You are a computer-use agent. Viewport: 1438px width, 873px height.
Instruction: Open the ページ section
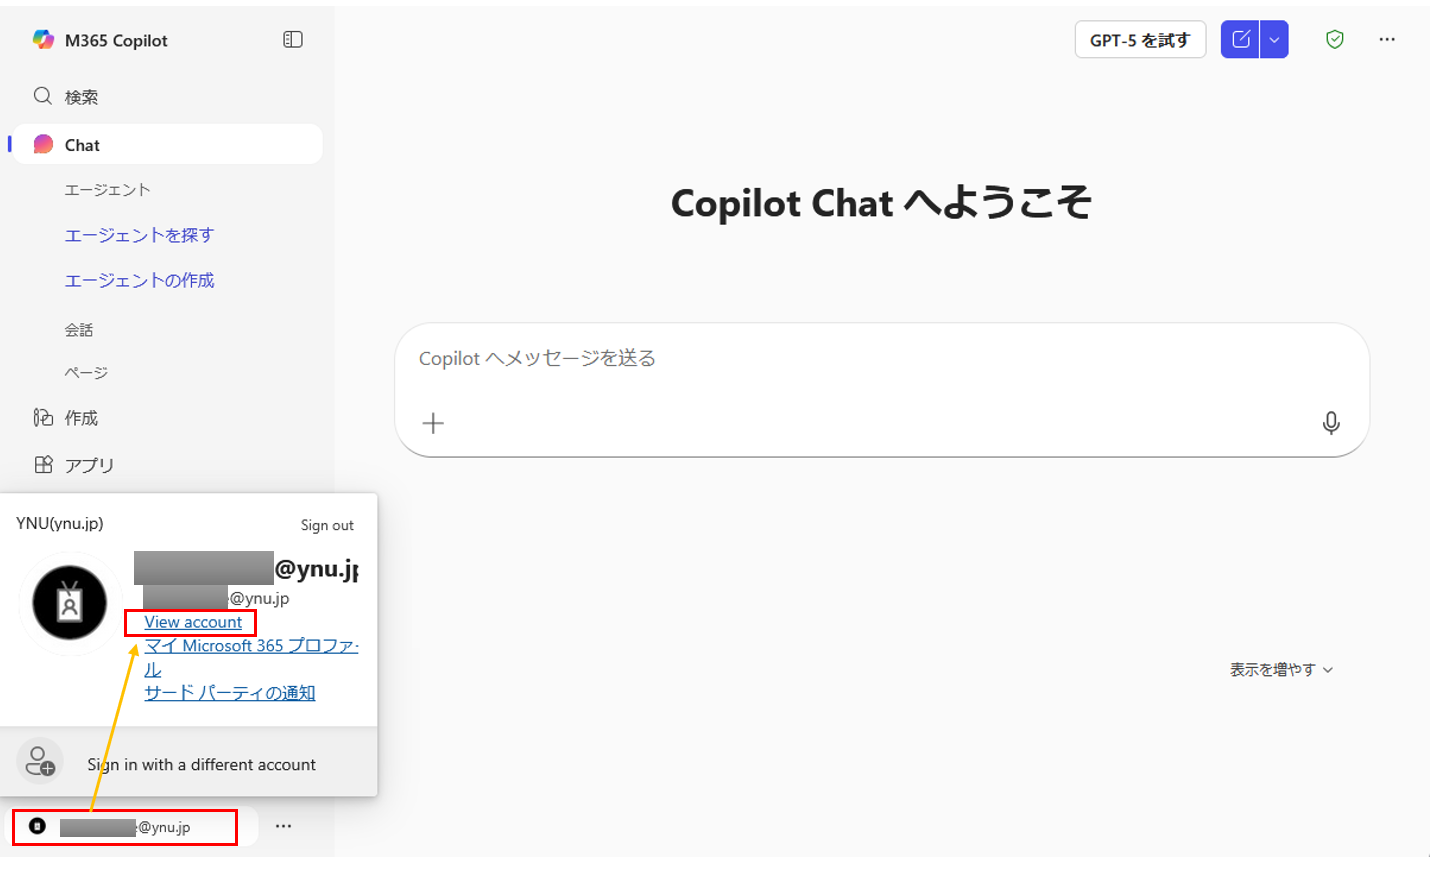[x=86, y=372]
